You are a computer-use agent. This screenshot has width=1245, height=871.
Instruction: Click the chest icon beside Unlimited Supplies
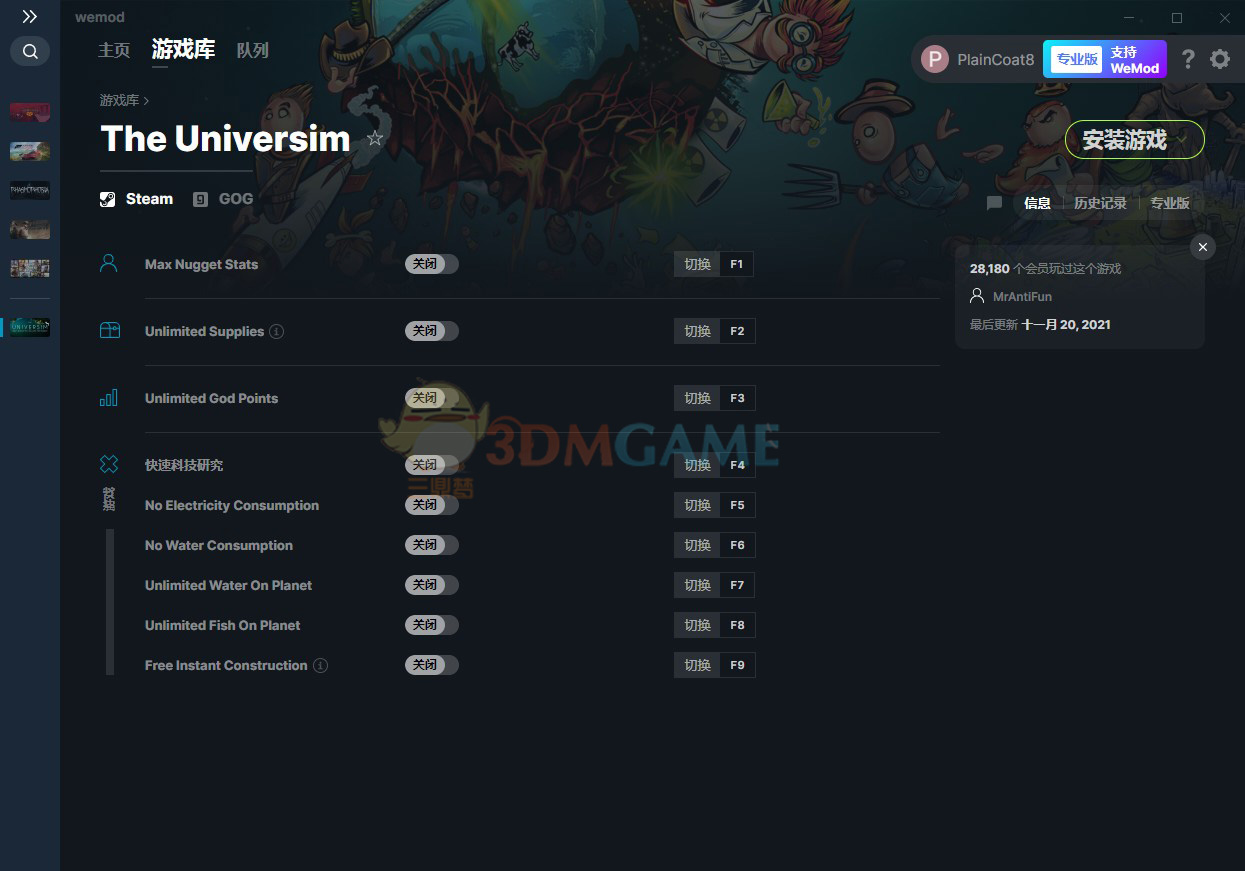point(109,330)
